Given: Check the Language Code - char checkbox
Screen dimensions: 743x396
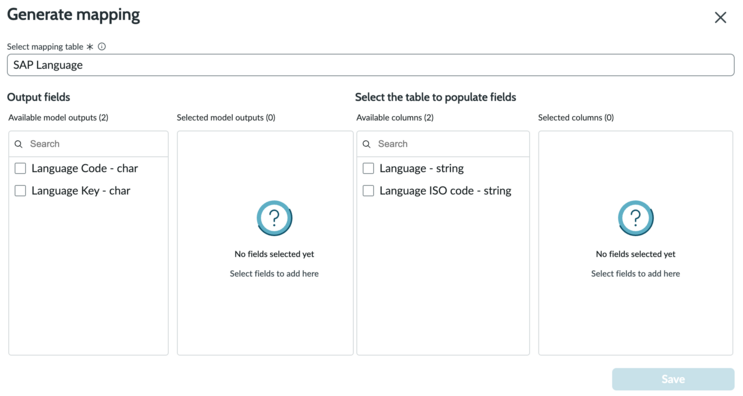Looking at the screenshot, I should [x=20, y=168].
